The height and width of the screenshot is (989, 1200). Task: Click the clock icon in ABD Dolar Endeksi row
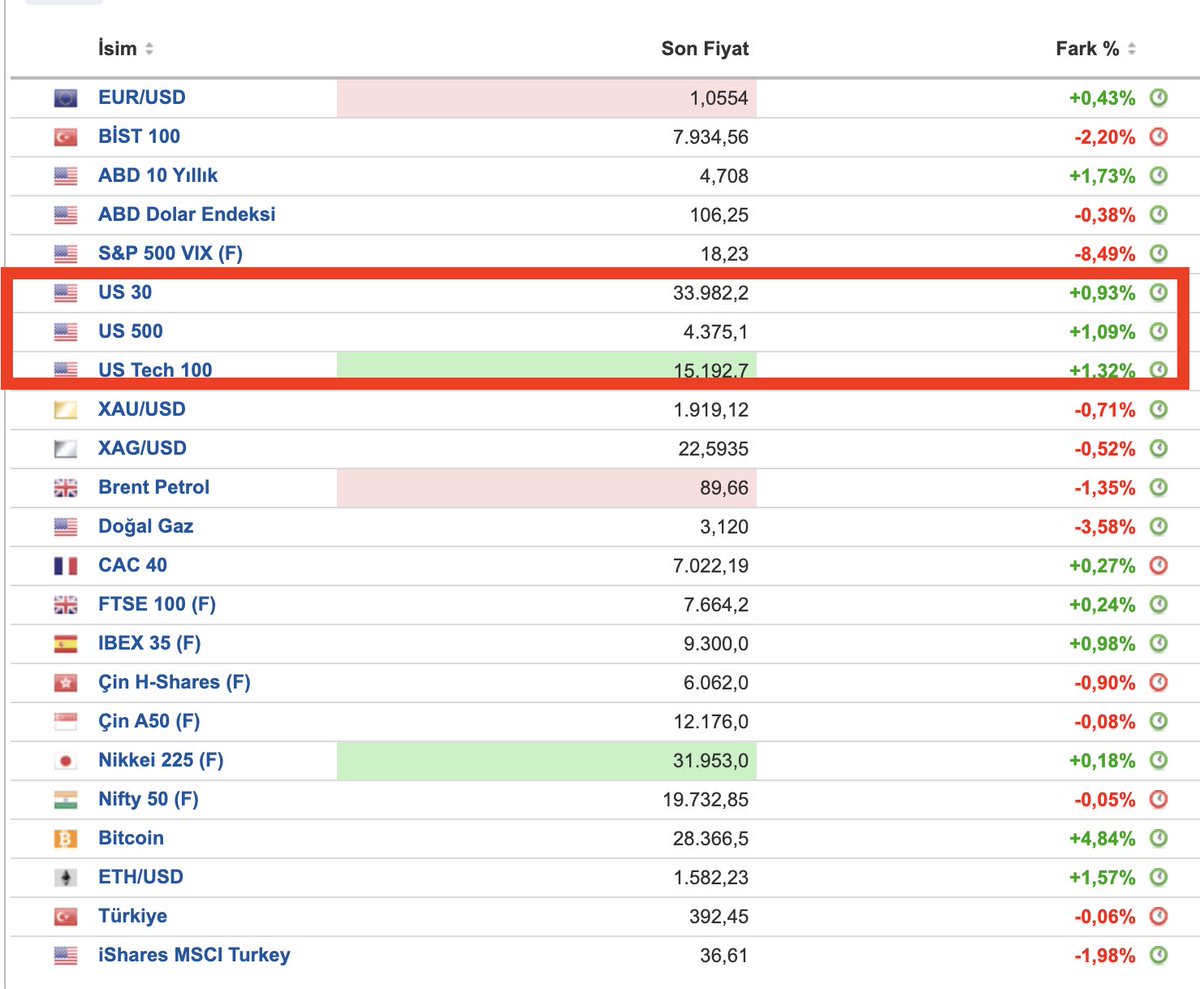[x=1159, y=215]
